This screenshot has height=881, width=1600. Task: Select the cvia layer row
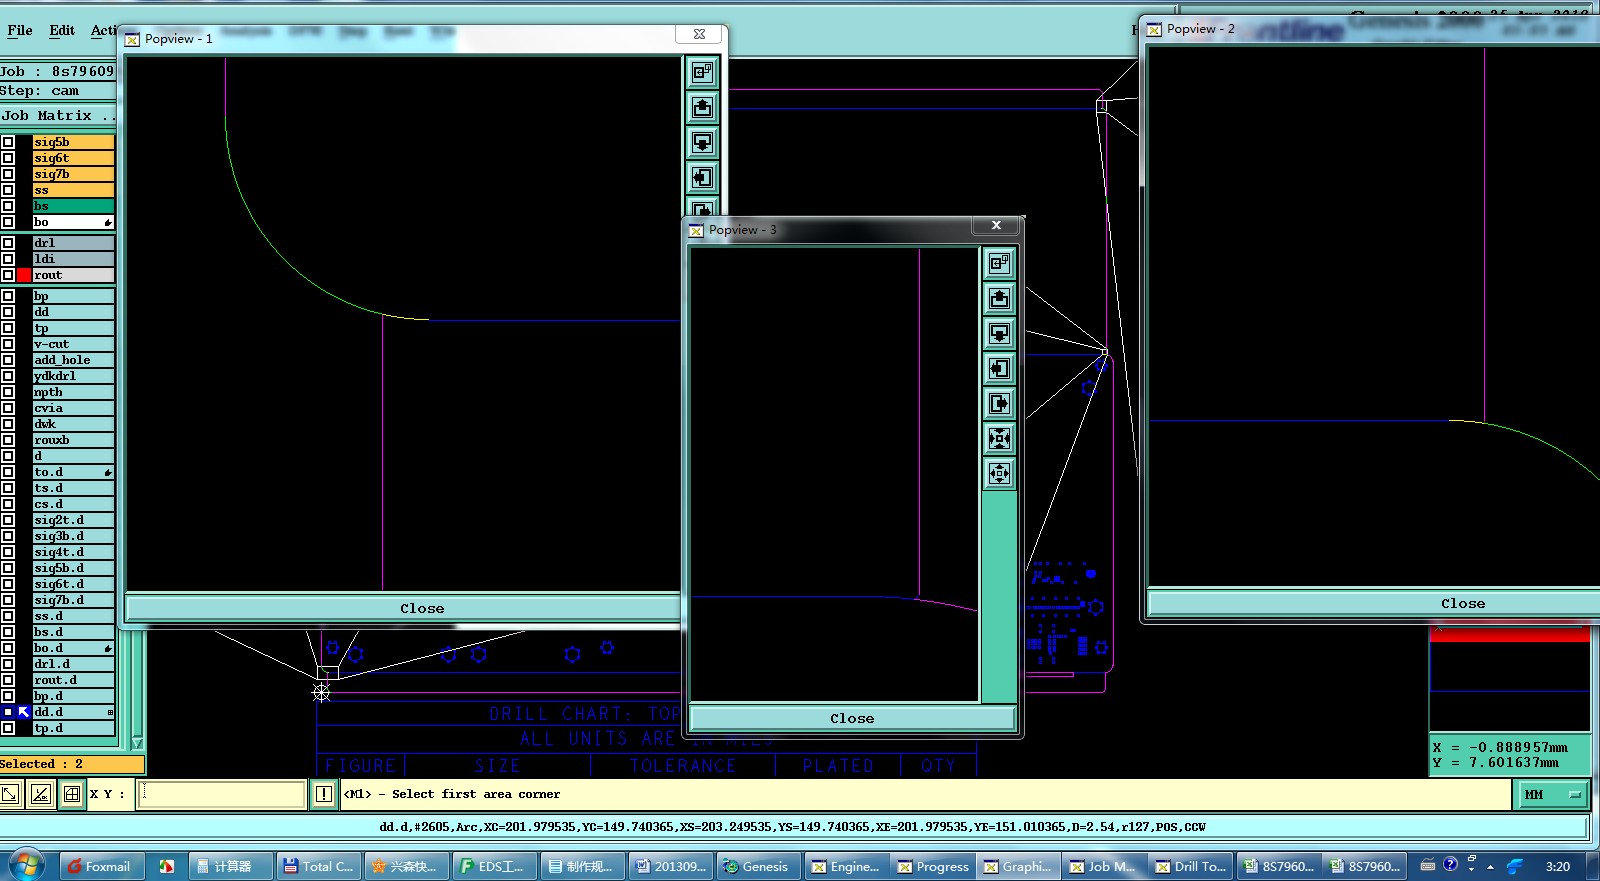click(x=74, y=408)
